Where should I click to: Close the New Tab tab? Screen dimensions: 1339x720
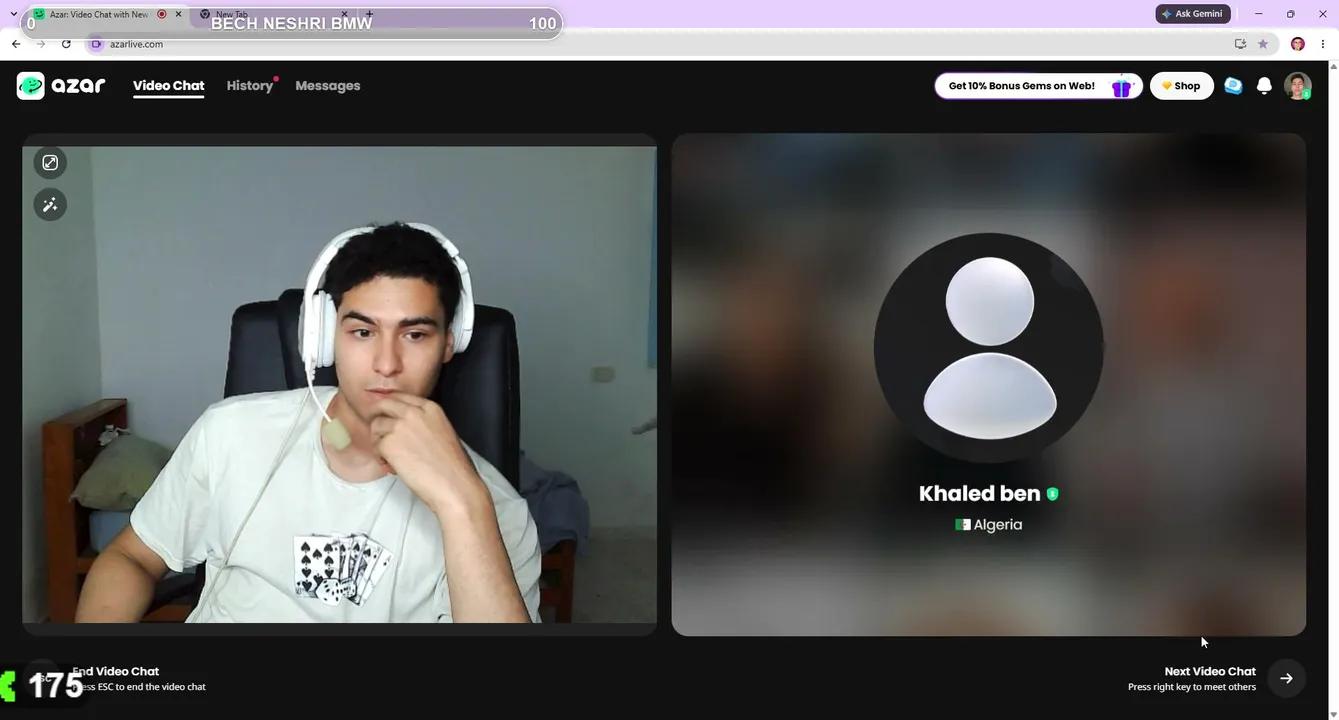tap(345, 14)
